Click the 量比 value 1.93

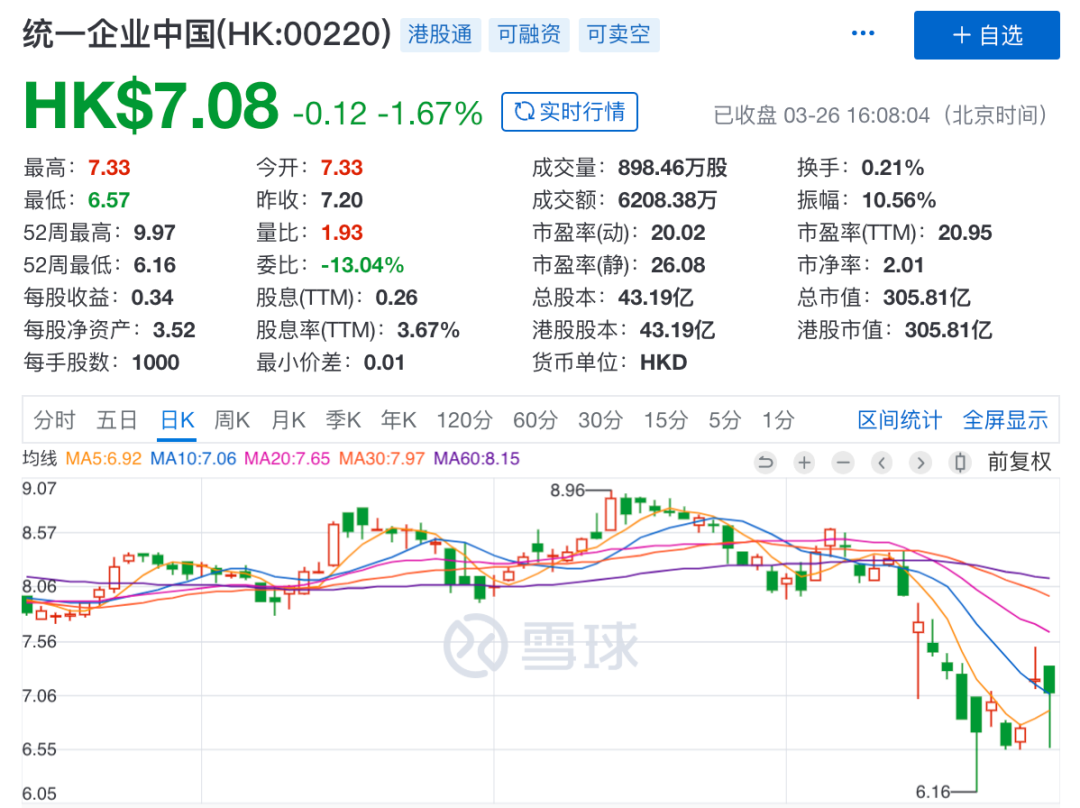coord(342,232)
